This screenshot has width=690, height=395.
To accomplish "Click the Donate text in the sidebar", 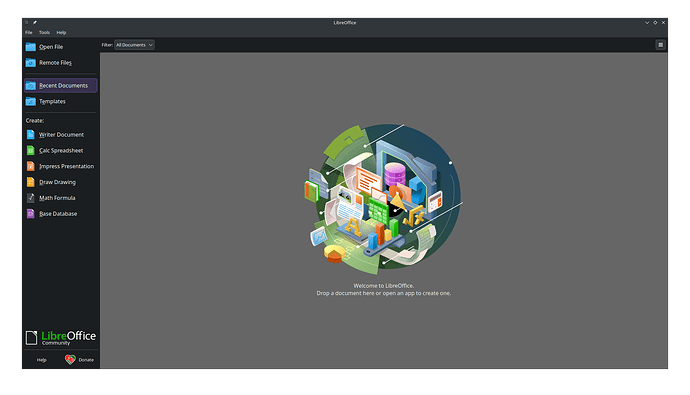I will [86, 360].
